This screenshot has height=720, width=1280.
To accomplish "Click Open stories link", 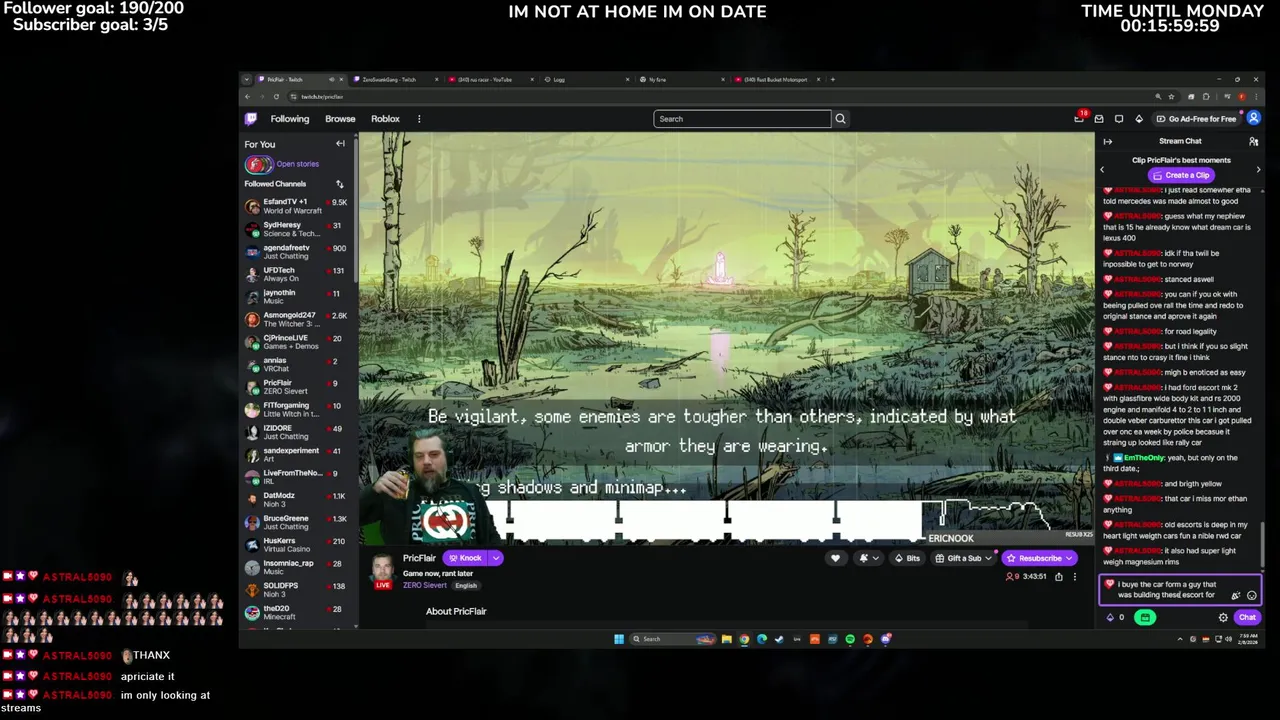I will pos(298,164).
